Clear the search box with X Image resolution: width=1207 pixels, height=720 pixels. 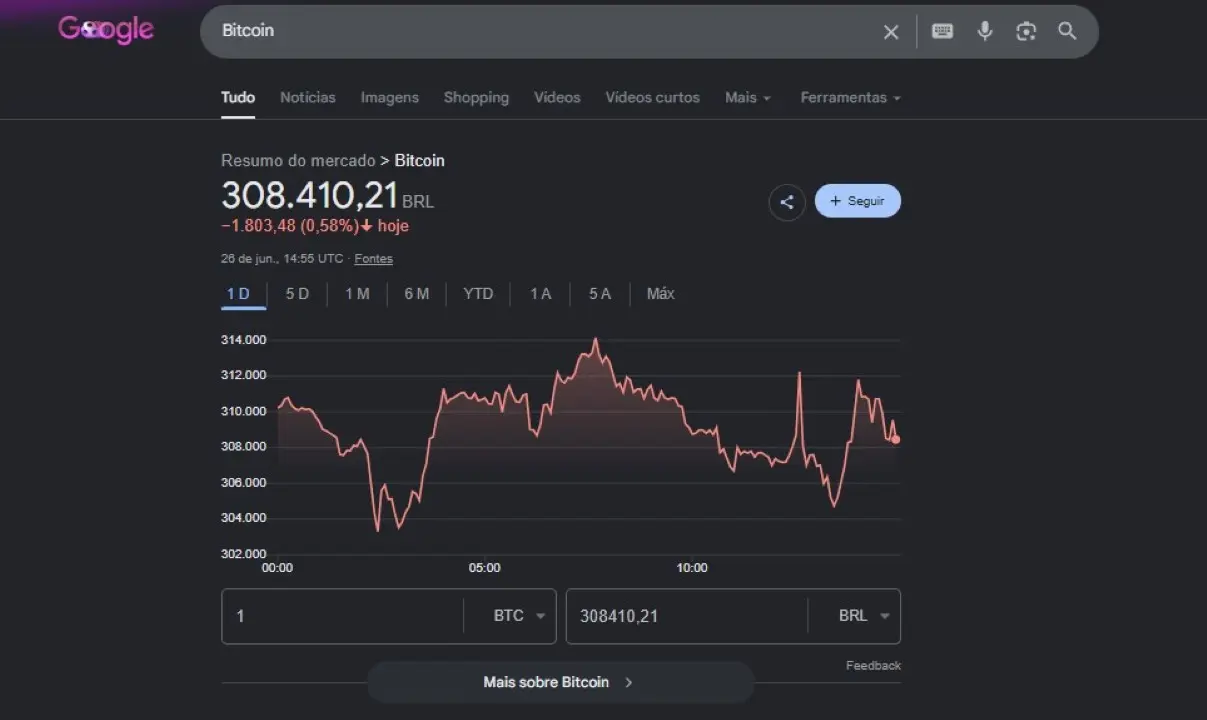tap(891, 32)
